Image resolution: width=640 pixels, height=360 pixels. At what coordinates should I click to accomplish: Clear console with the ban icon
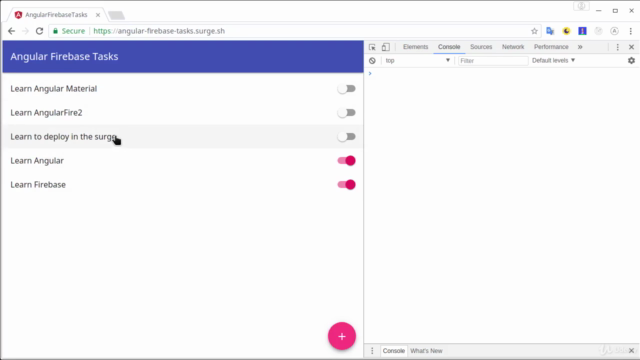372,60
